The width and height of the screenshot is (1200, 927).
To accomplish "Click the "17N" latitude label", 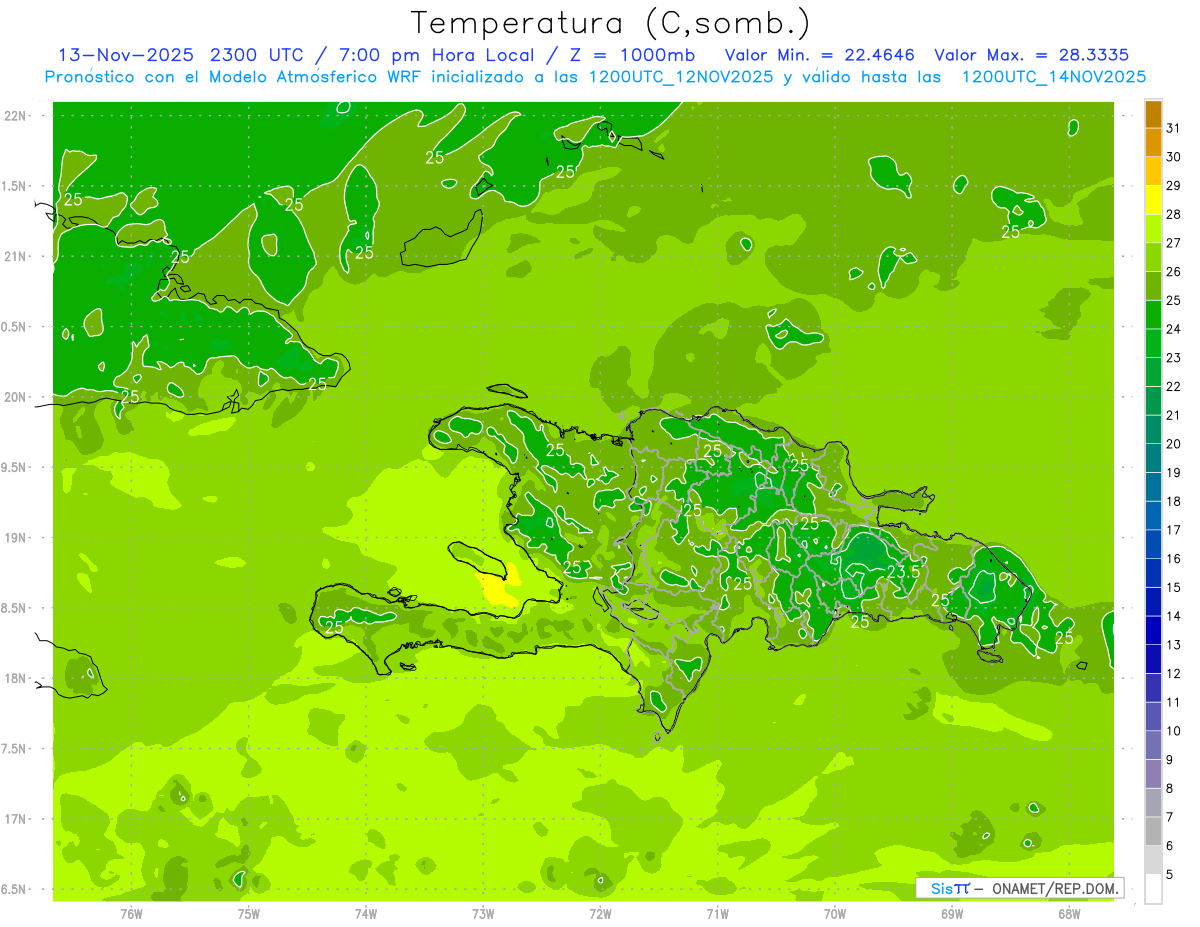I will pyautogui.click(x=16, y=819).
